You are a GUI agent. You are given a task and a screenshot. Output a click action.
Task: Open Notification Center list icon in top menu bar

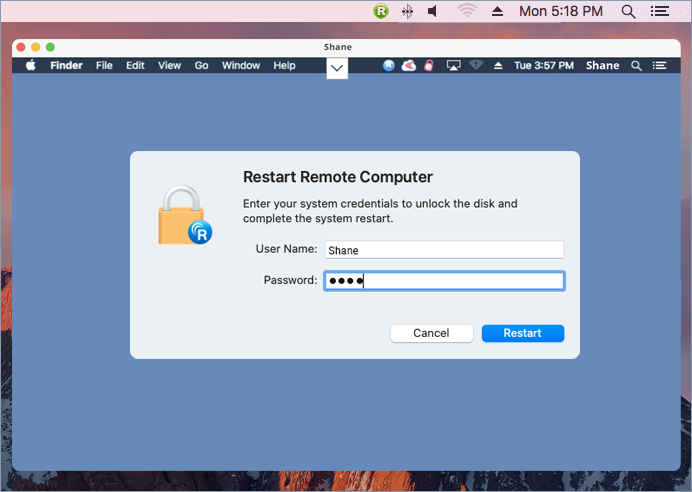660,11
